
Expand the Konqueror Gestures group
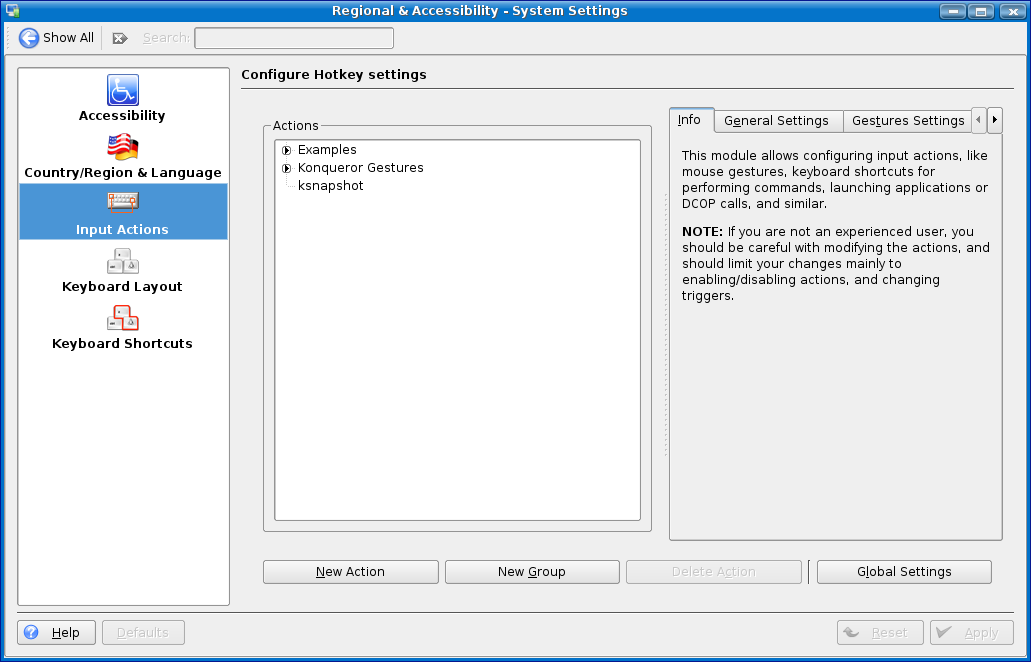click(287, 168)
